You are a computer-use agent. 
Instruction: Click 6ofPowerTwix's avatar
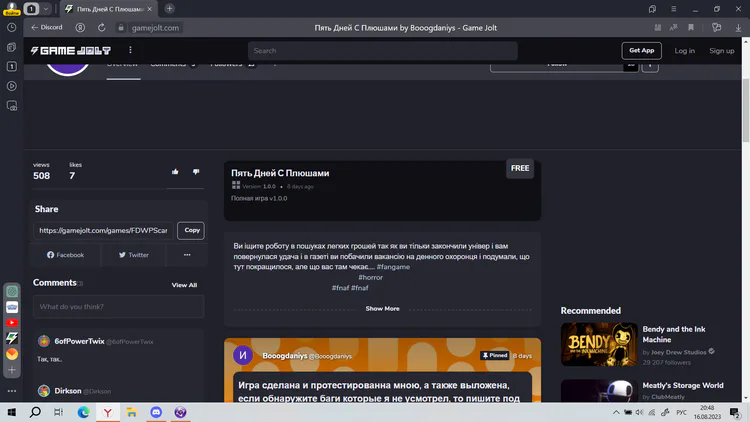44,341
